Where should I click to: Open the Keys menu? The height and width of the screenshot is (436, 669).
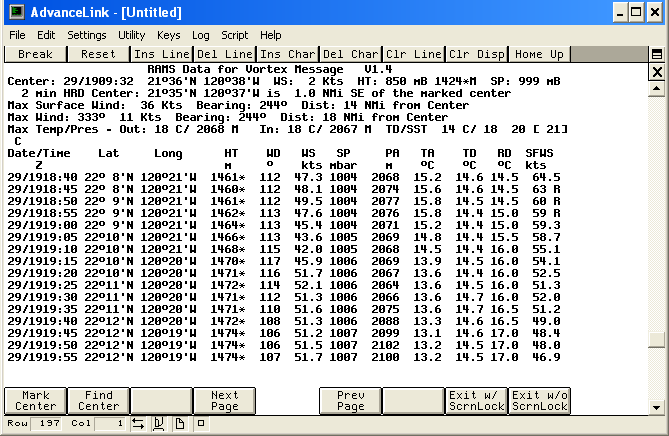(169, 35)
